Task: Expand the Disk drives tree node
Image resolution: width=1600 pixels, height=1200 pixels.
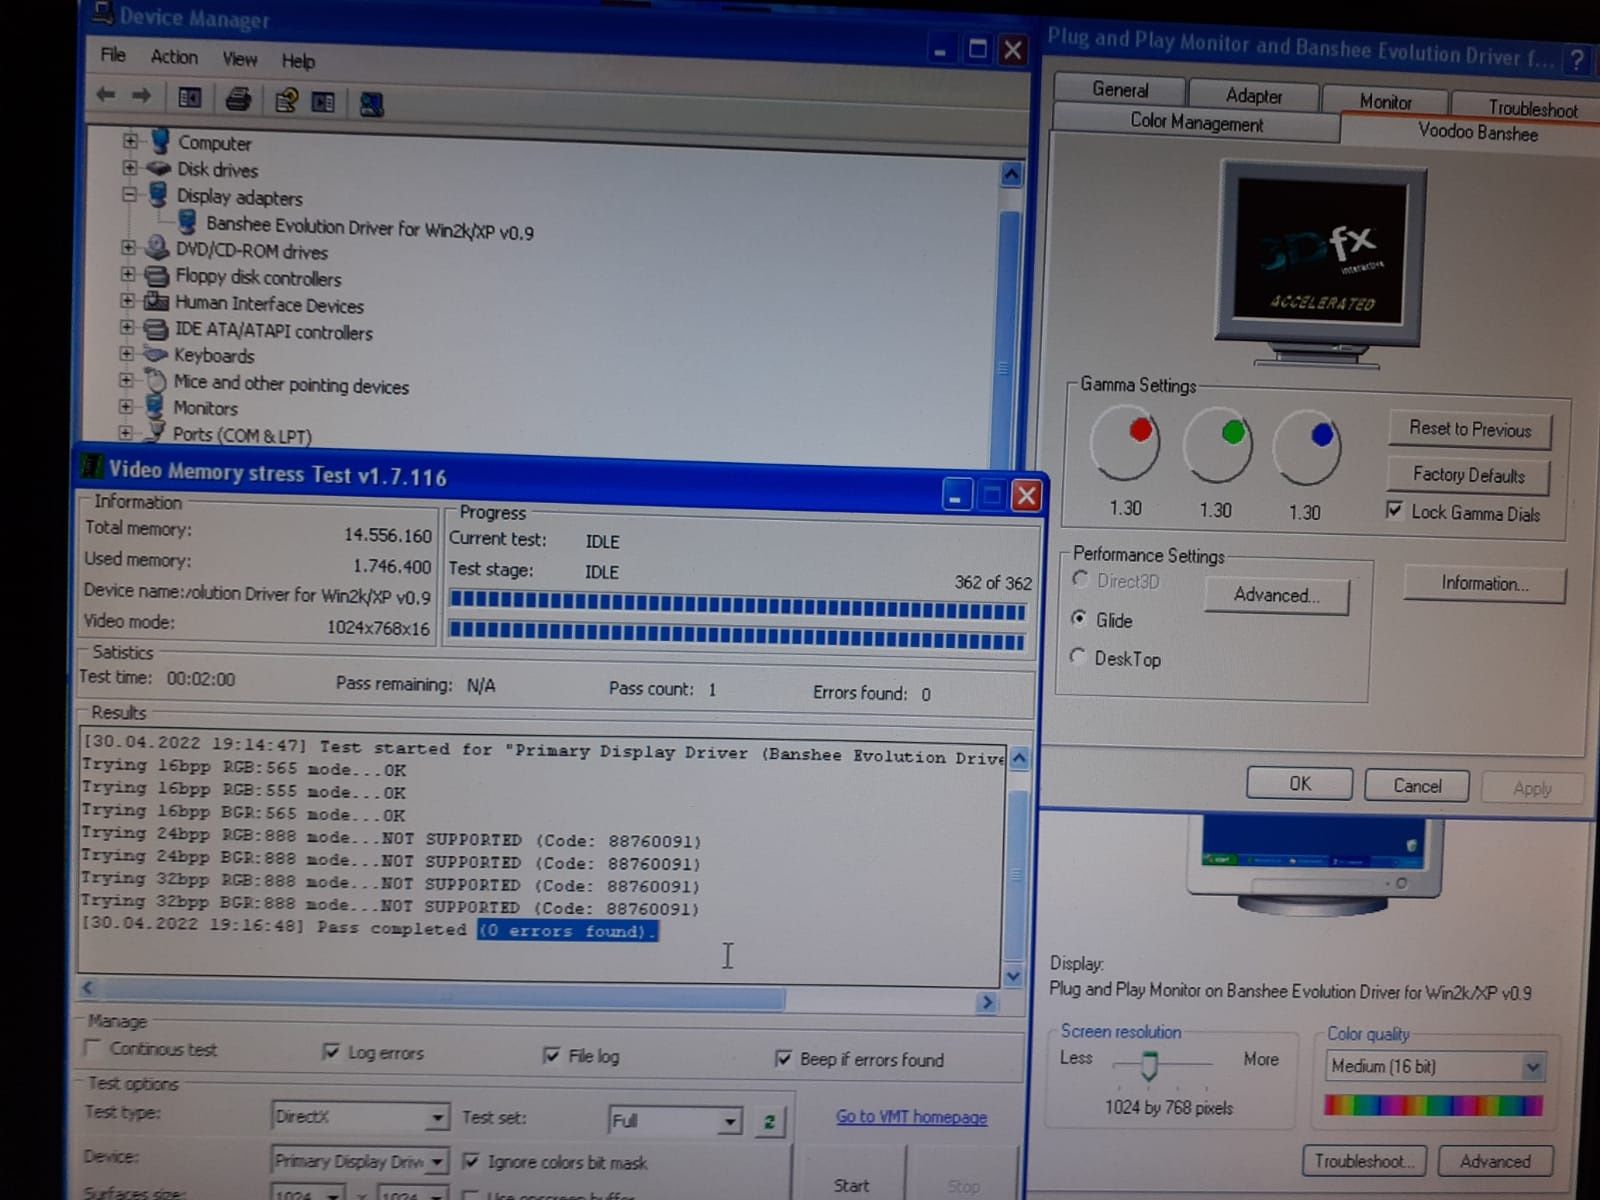Action: coord(129,167)
